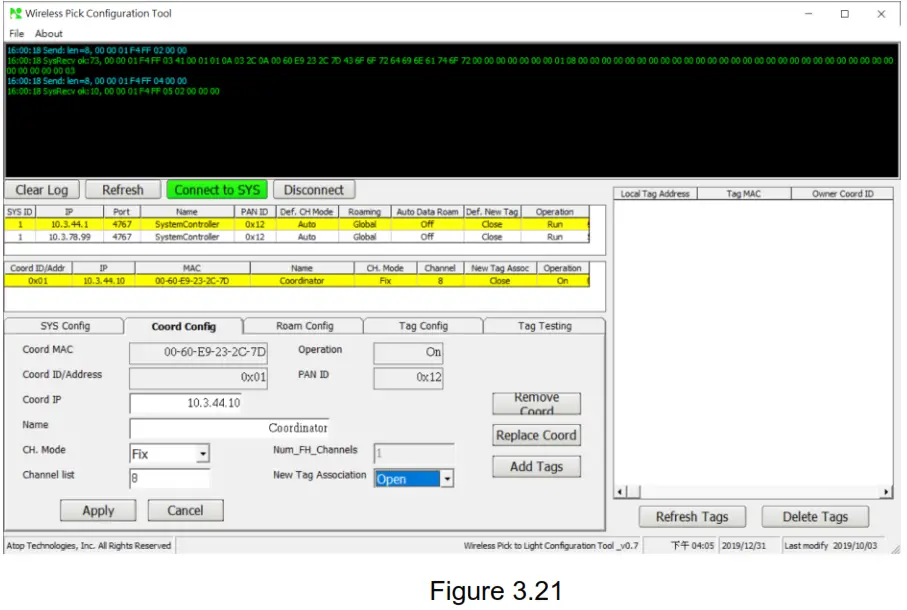
Task: Expand the New Tag Association dropdown
Action: (447, 479)
